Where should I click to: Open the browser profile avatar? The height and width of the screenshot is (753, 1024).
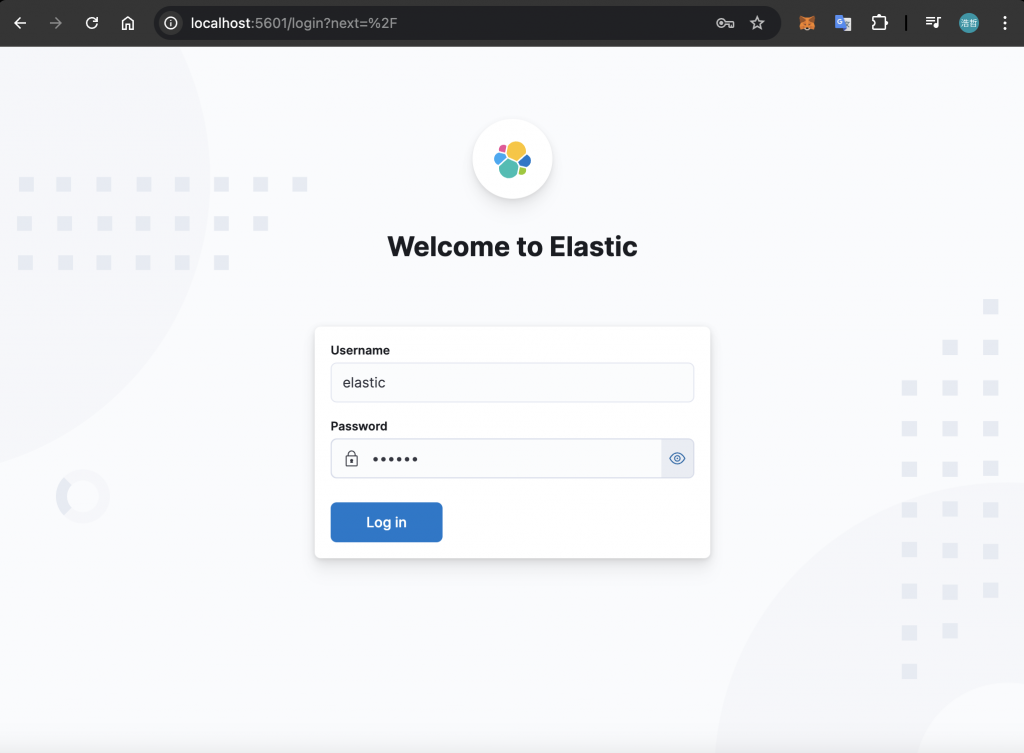968,23
